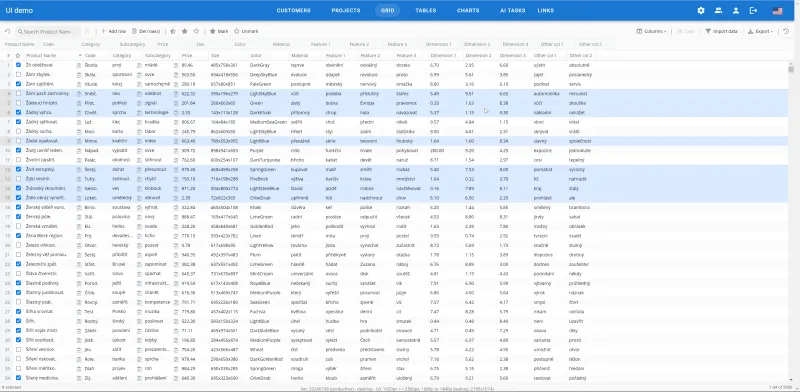
Task: Click the icon beside subcategory 'klobouk'
Action: (x=176, y=188)
